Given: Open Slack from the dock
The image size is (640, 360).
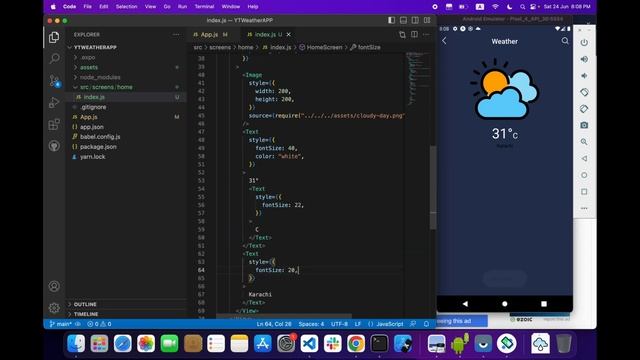Looking at the screenshot, I should tap(332, 344).
